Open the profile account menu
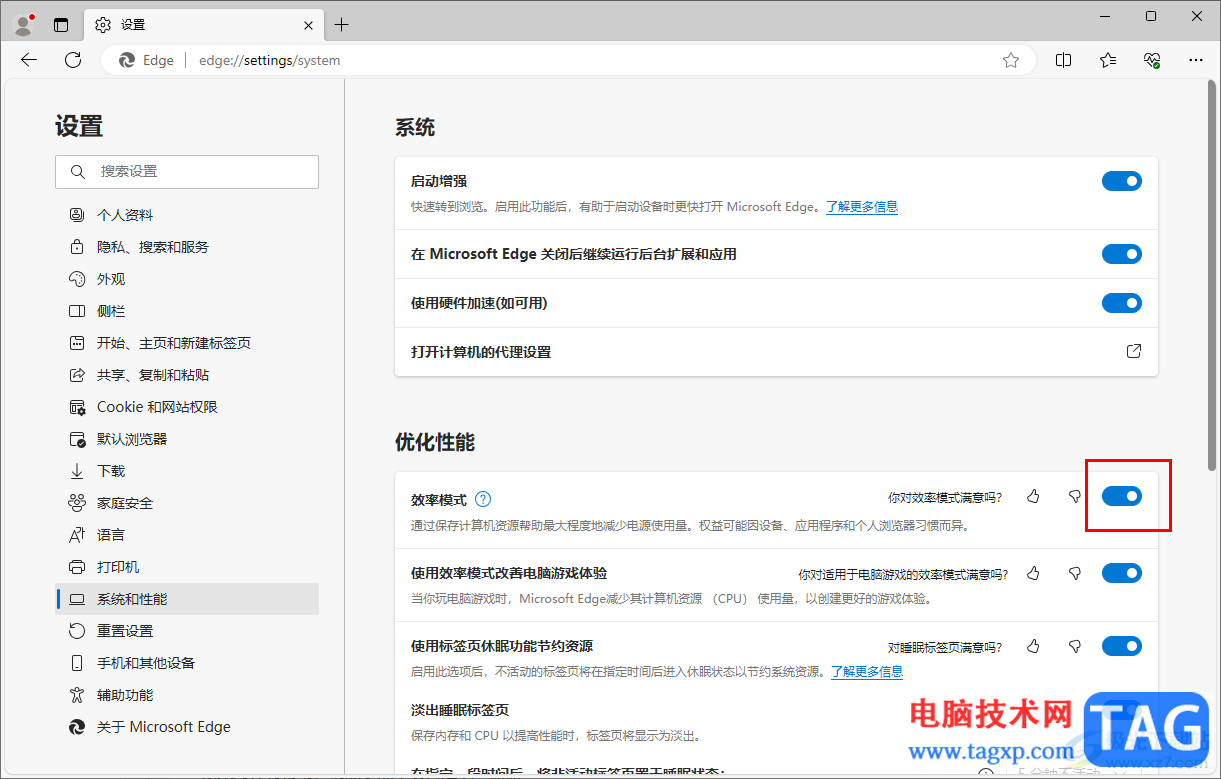Screen dimensions: 1221x779 (24, 24)
